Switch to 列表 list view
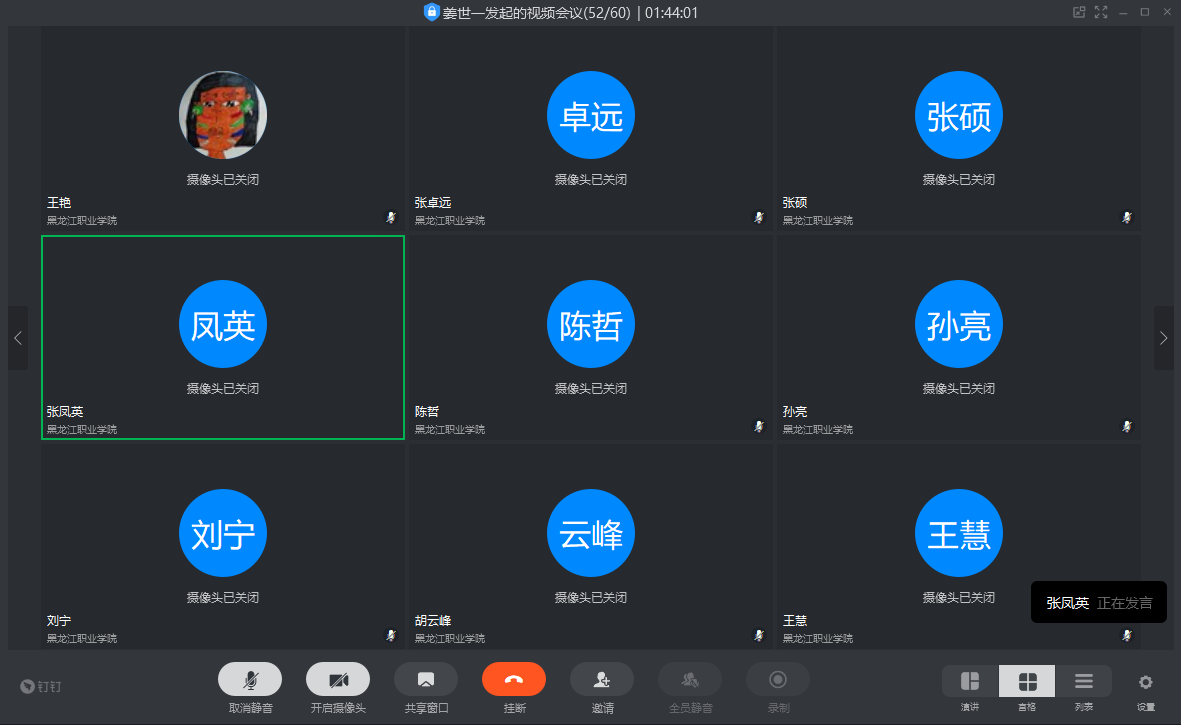The image size is (1181, 725). pos(1083,682)
